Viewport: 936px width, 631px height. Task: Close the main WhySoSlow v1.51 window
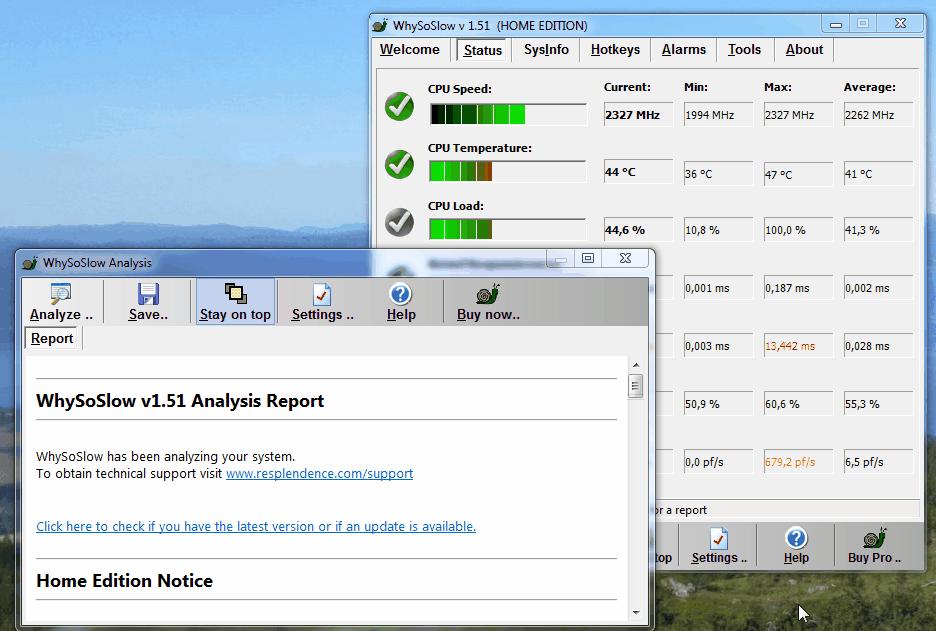(900, 23)
